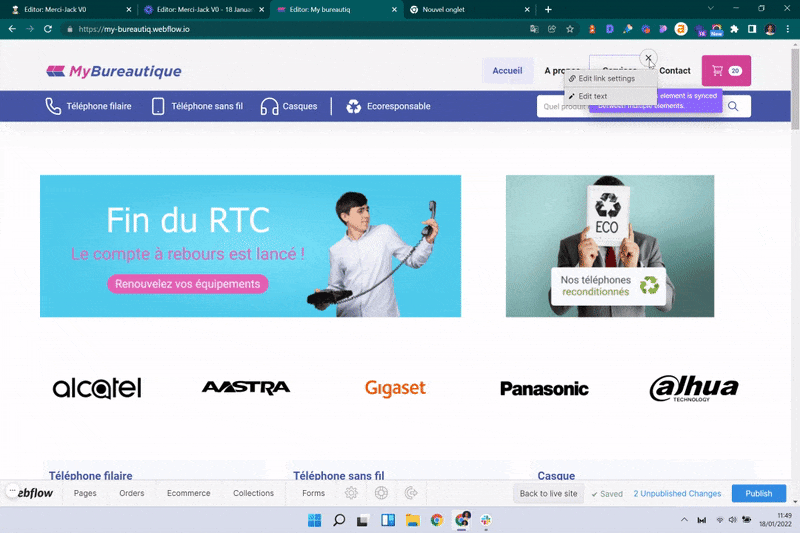The width and height of the screenshot is (800, 533).
Task: Open the Ecommerce editor tab
Action: (188, 493)
